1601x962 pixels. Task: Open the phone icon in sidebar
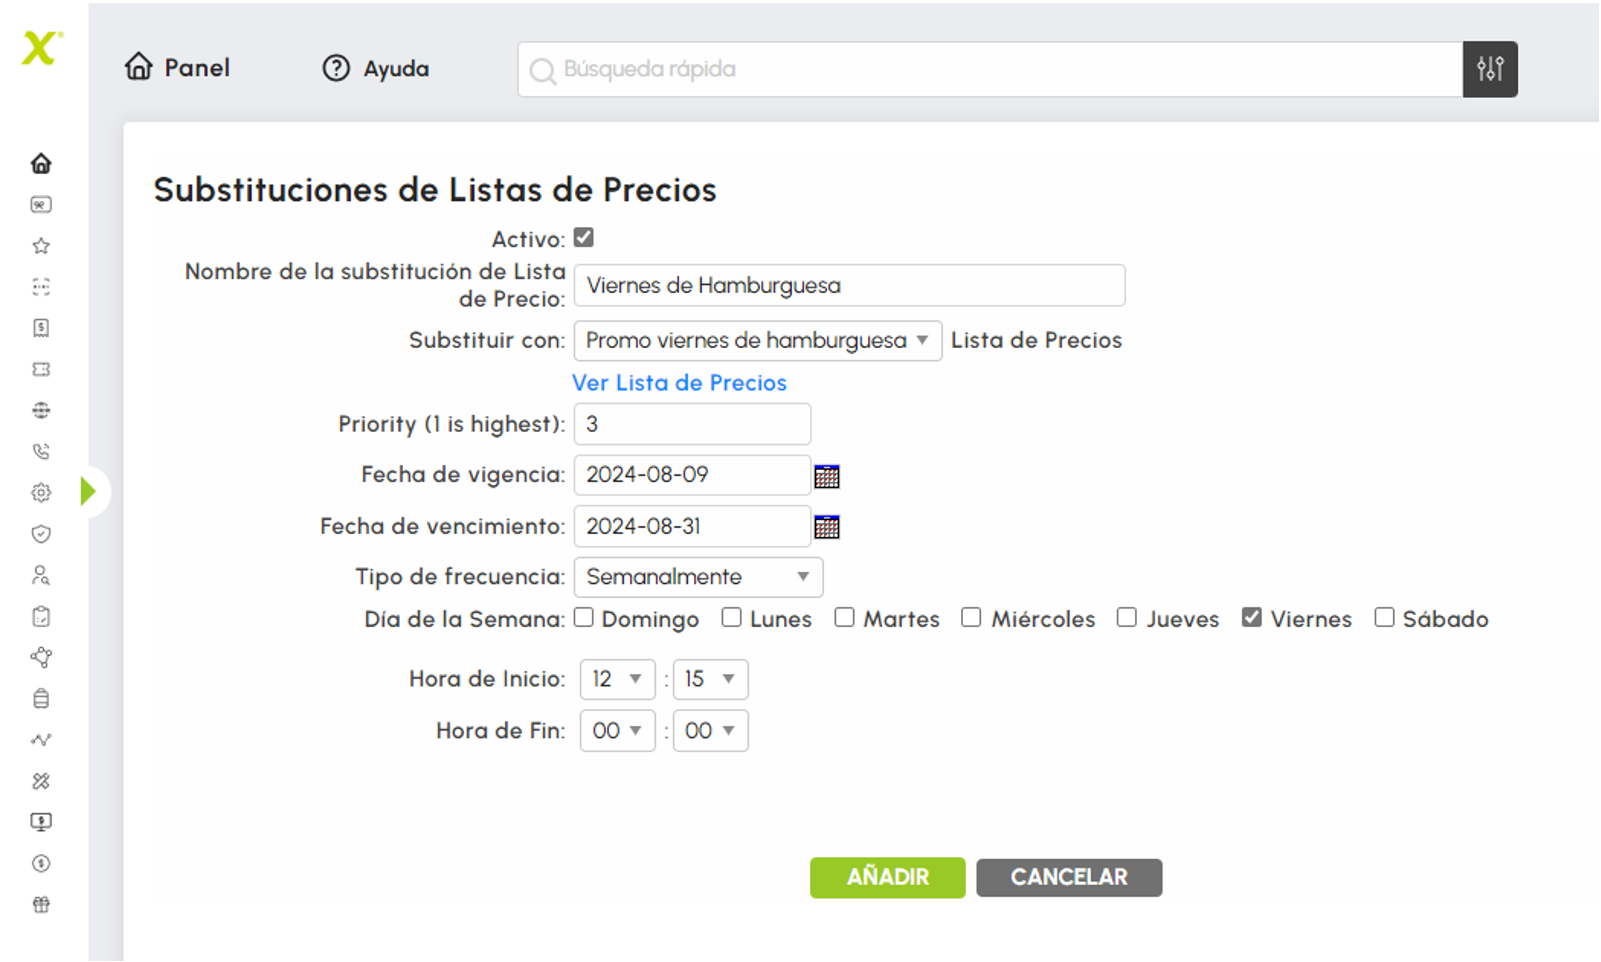(41, 452)
